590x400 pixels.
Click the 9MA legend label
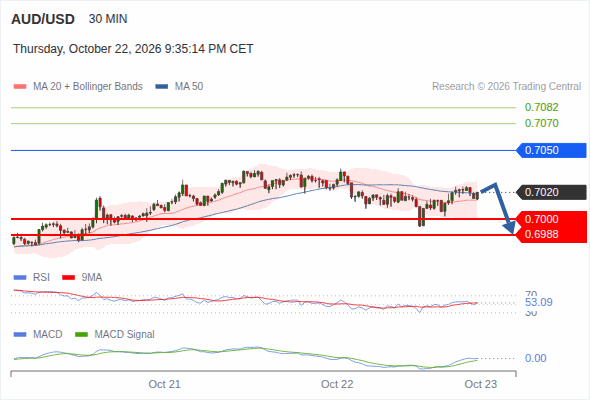tap(92, 278)
